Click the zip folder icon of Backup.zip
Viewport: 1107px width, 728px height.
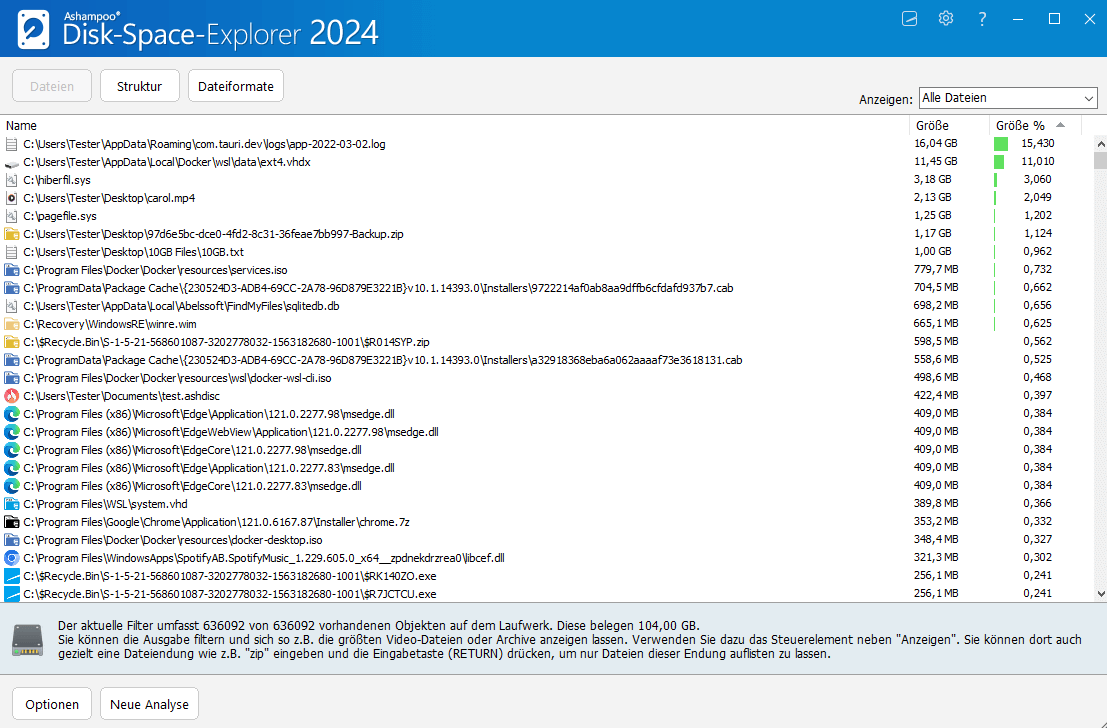pos(12,234)
